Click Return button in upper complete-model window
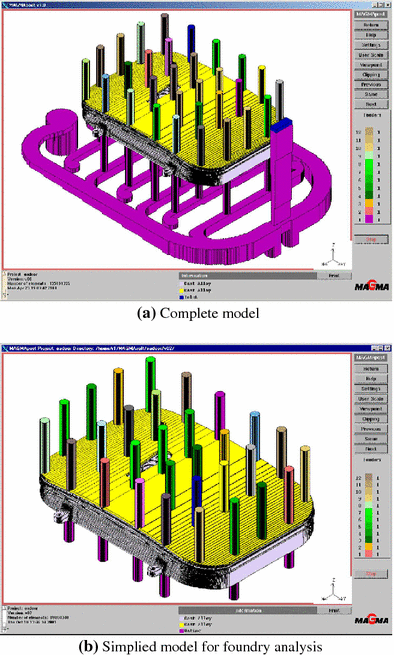Viewport: 394px width, 655px height. (x=371, y=25)
